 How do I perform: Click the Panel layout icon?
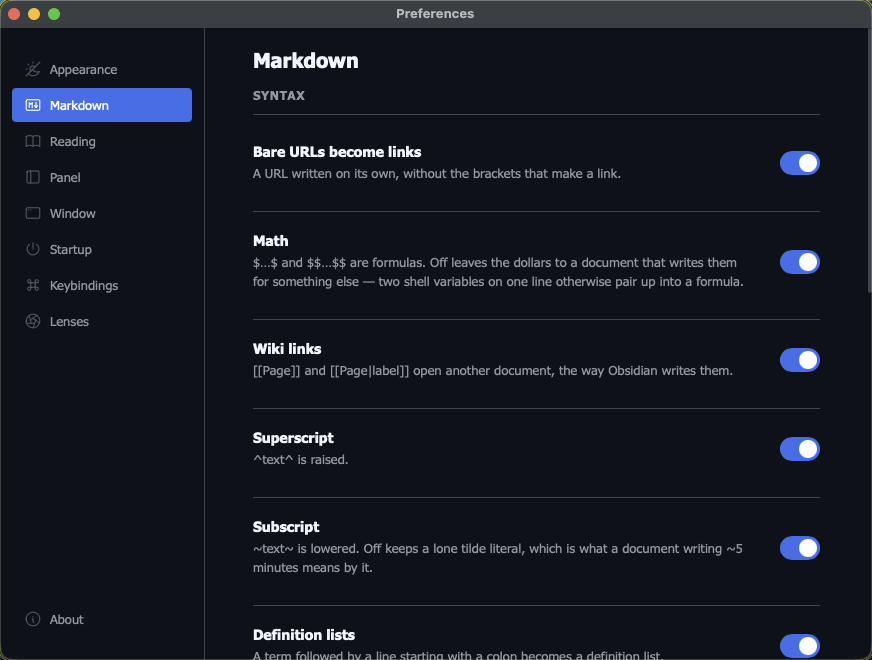point(33,177)
